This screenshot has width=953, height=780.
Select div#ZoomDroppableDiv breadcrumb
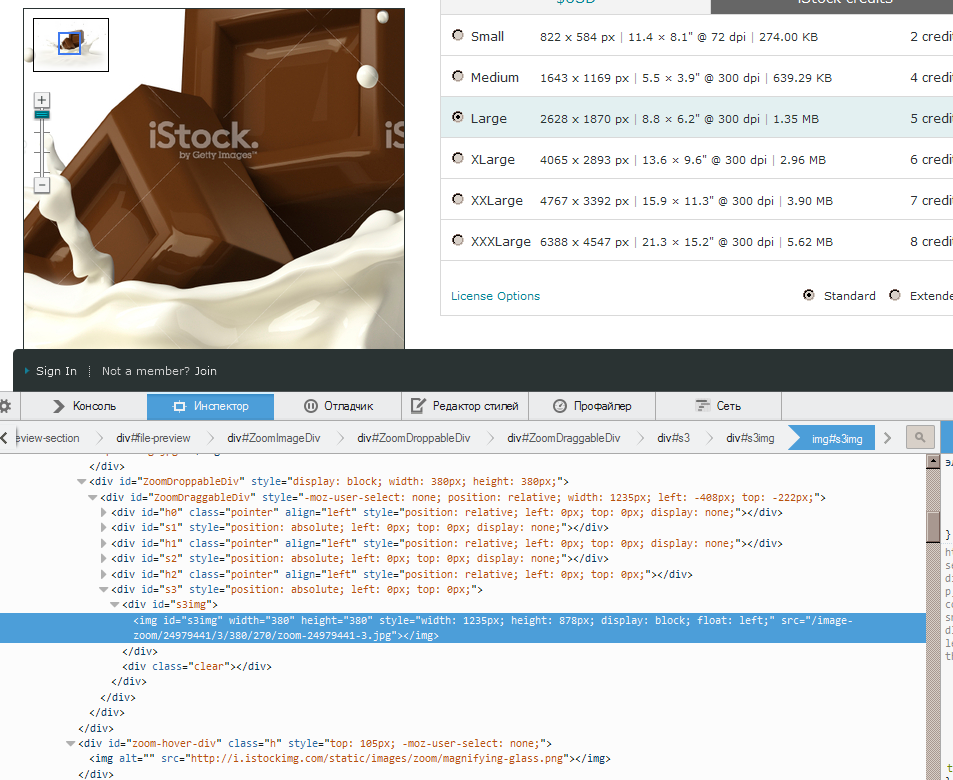click(x=414, y=438)
